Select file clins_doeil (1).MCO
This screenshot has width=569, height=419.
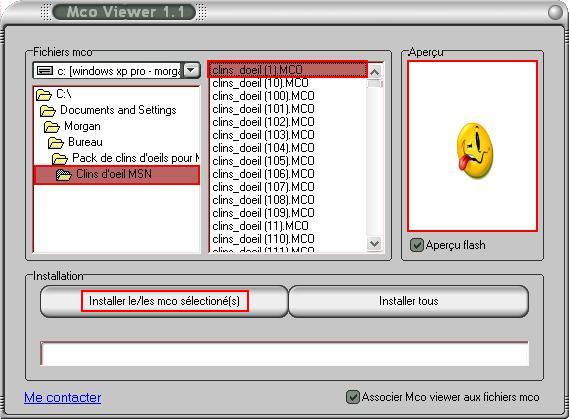(x=287, y=70)
